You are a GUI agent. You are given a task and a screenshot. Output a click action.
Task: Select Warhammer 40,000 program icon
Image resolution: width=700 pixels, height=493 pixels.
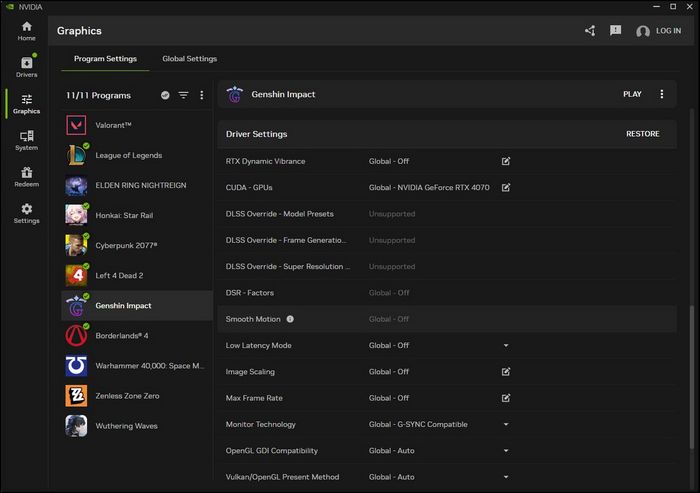tap(76, 366)
